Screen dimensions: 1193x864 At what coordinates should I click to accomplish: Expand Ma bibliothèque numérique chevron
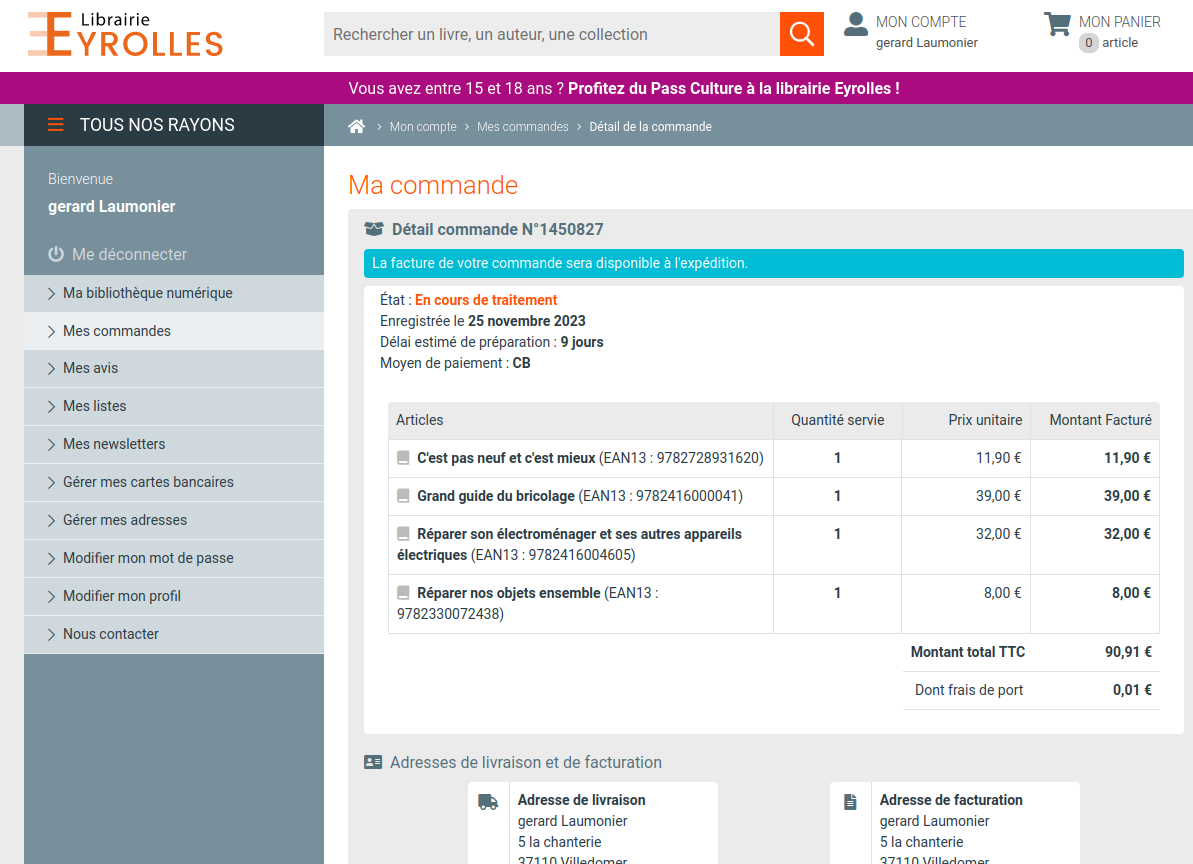point(52,293)
